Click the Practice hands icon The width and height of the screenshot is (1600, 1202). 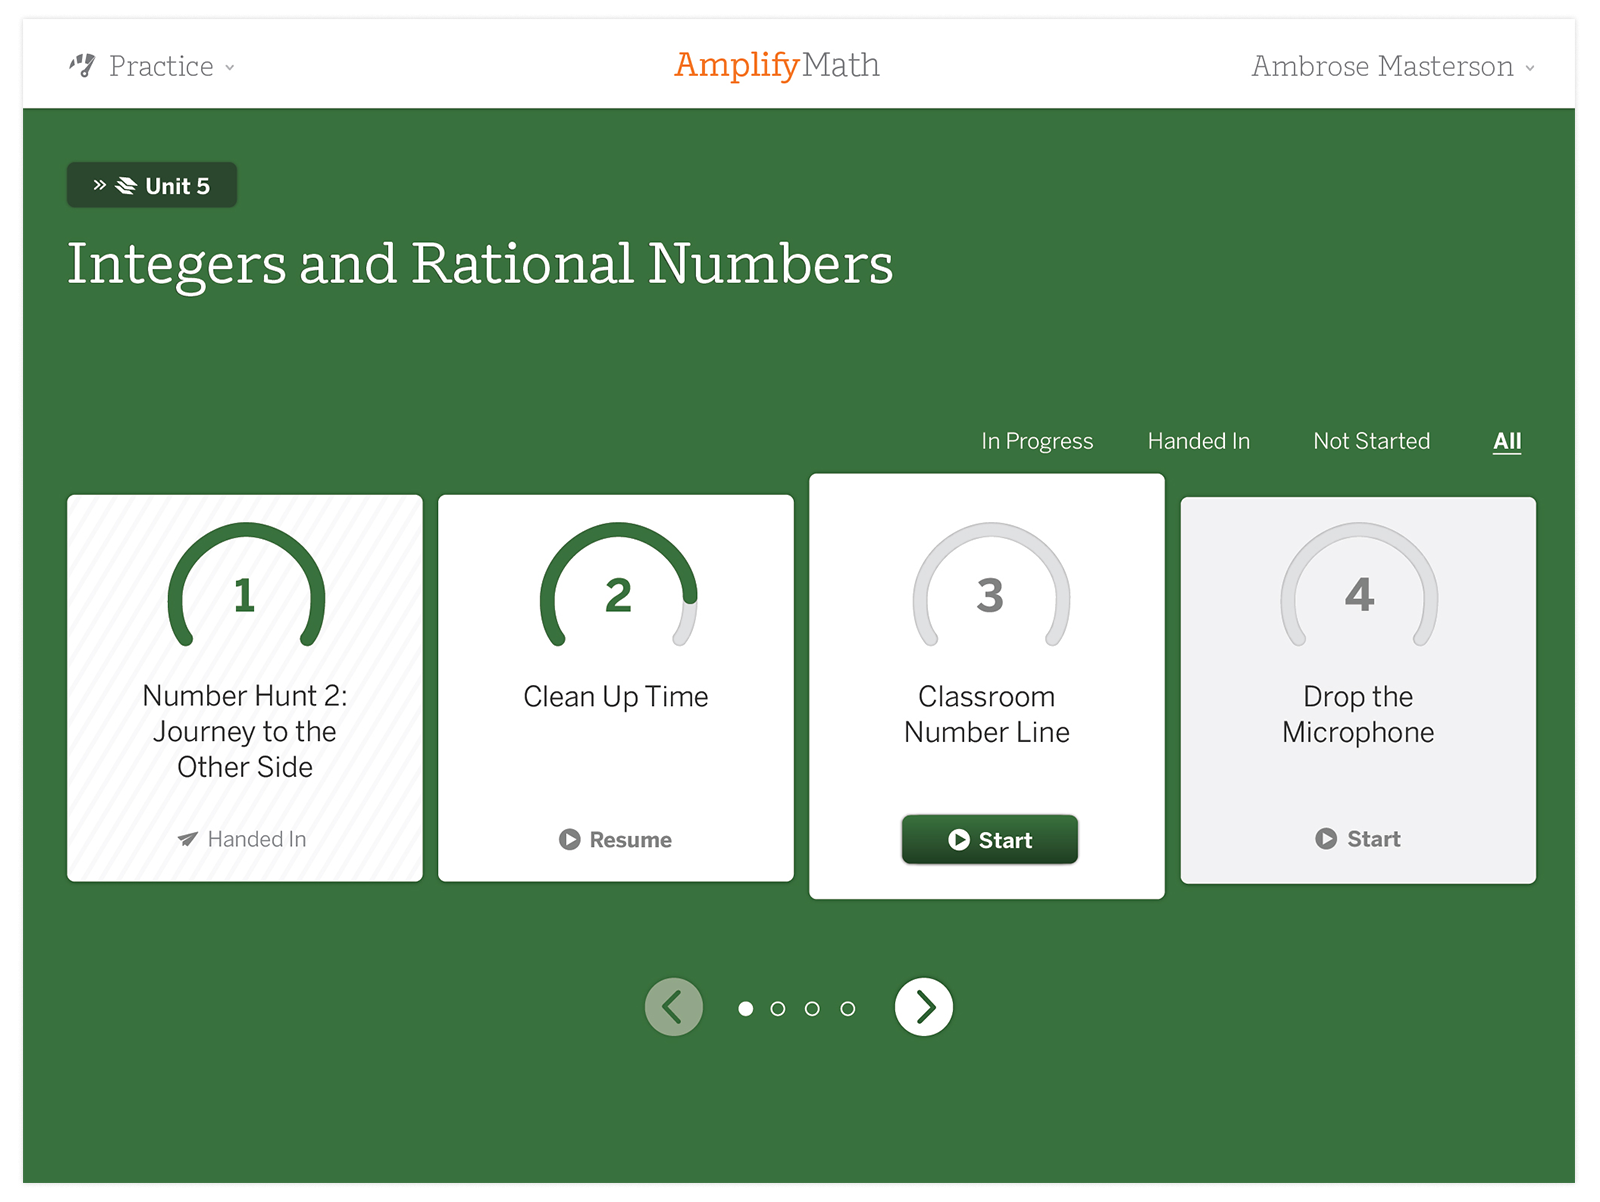click(82, 66)
